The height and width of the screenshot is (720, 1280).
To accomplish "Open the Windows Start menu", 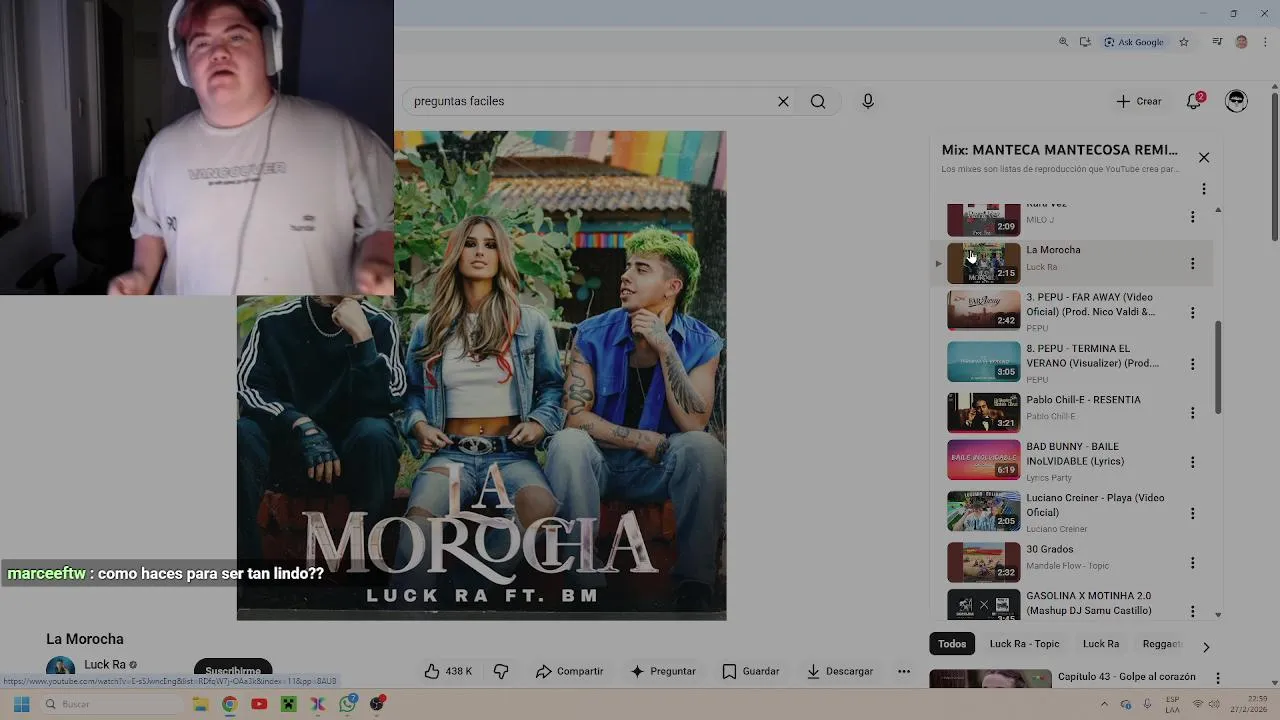I will [x=21, y=704].
